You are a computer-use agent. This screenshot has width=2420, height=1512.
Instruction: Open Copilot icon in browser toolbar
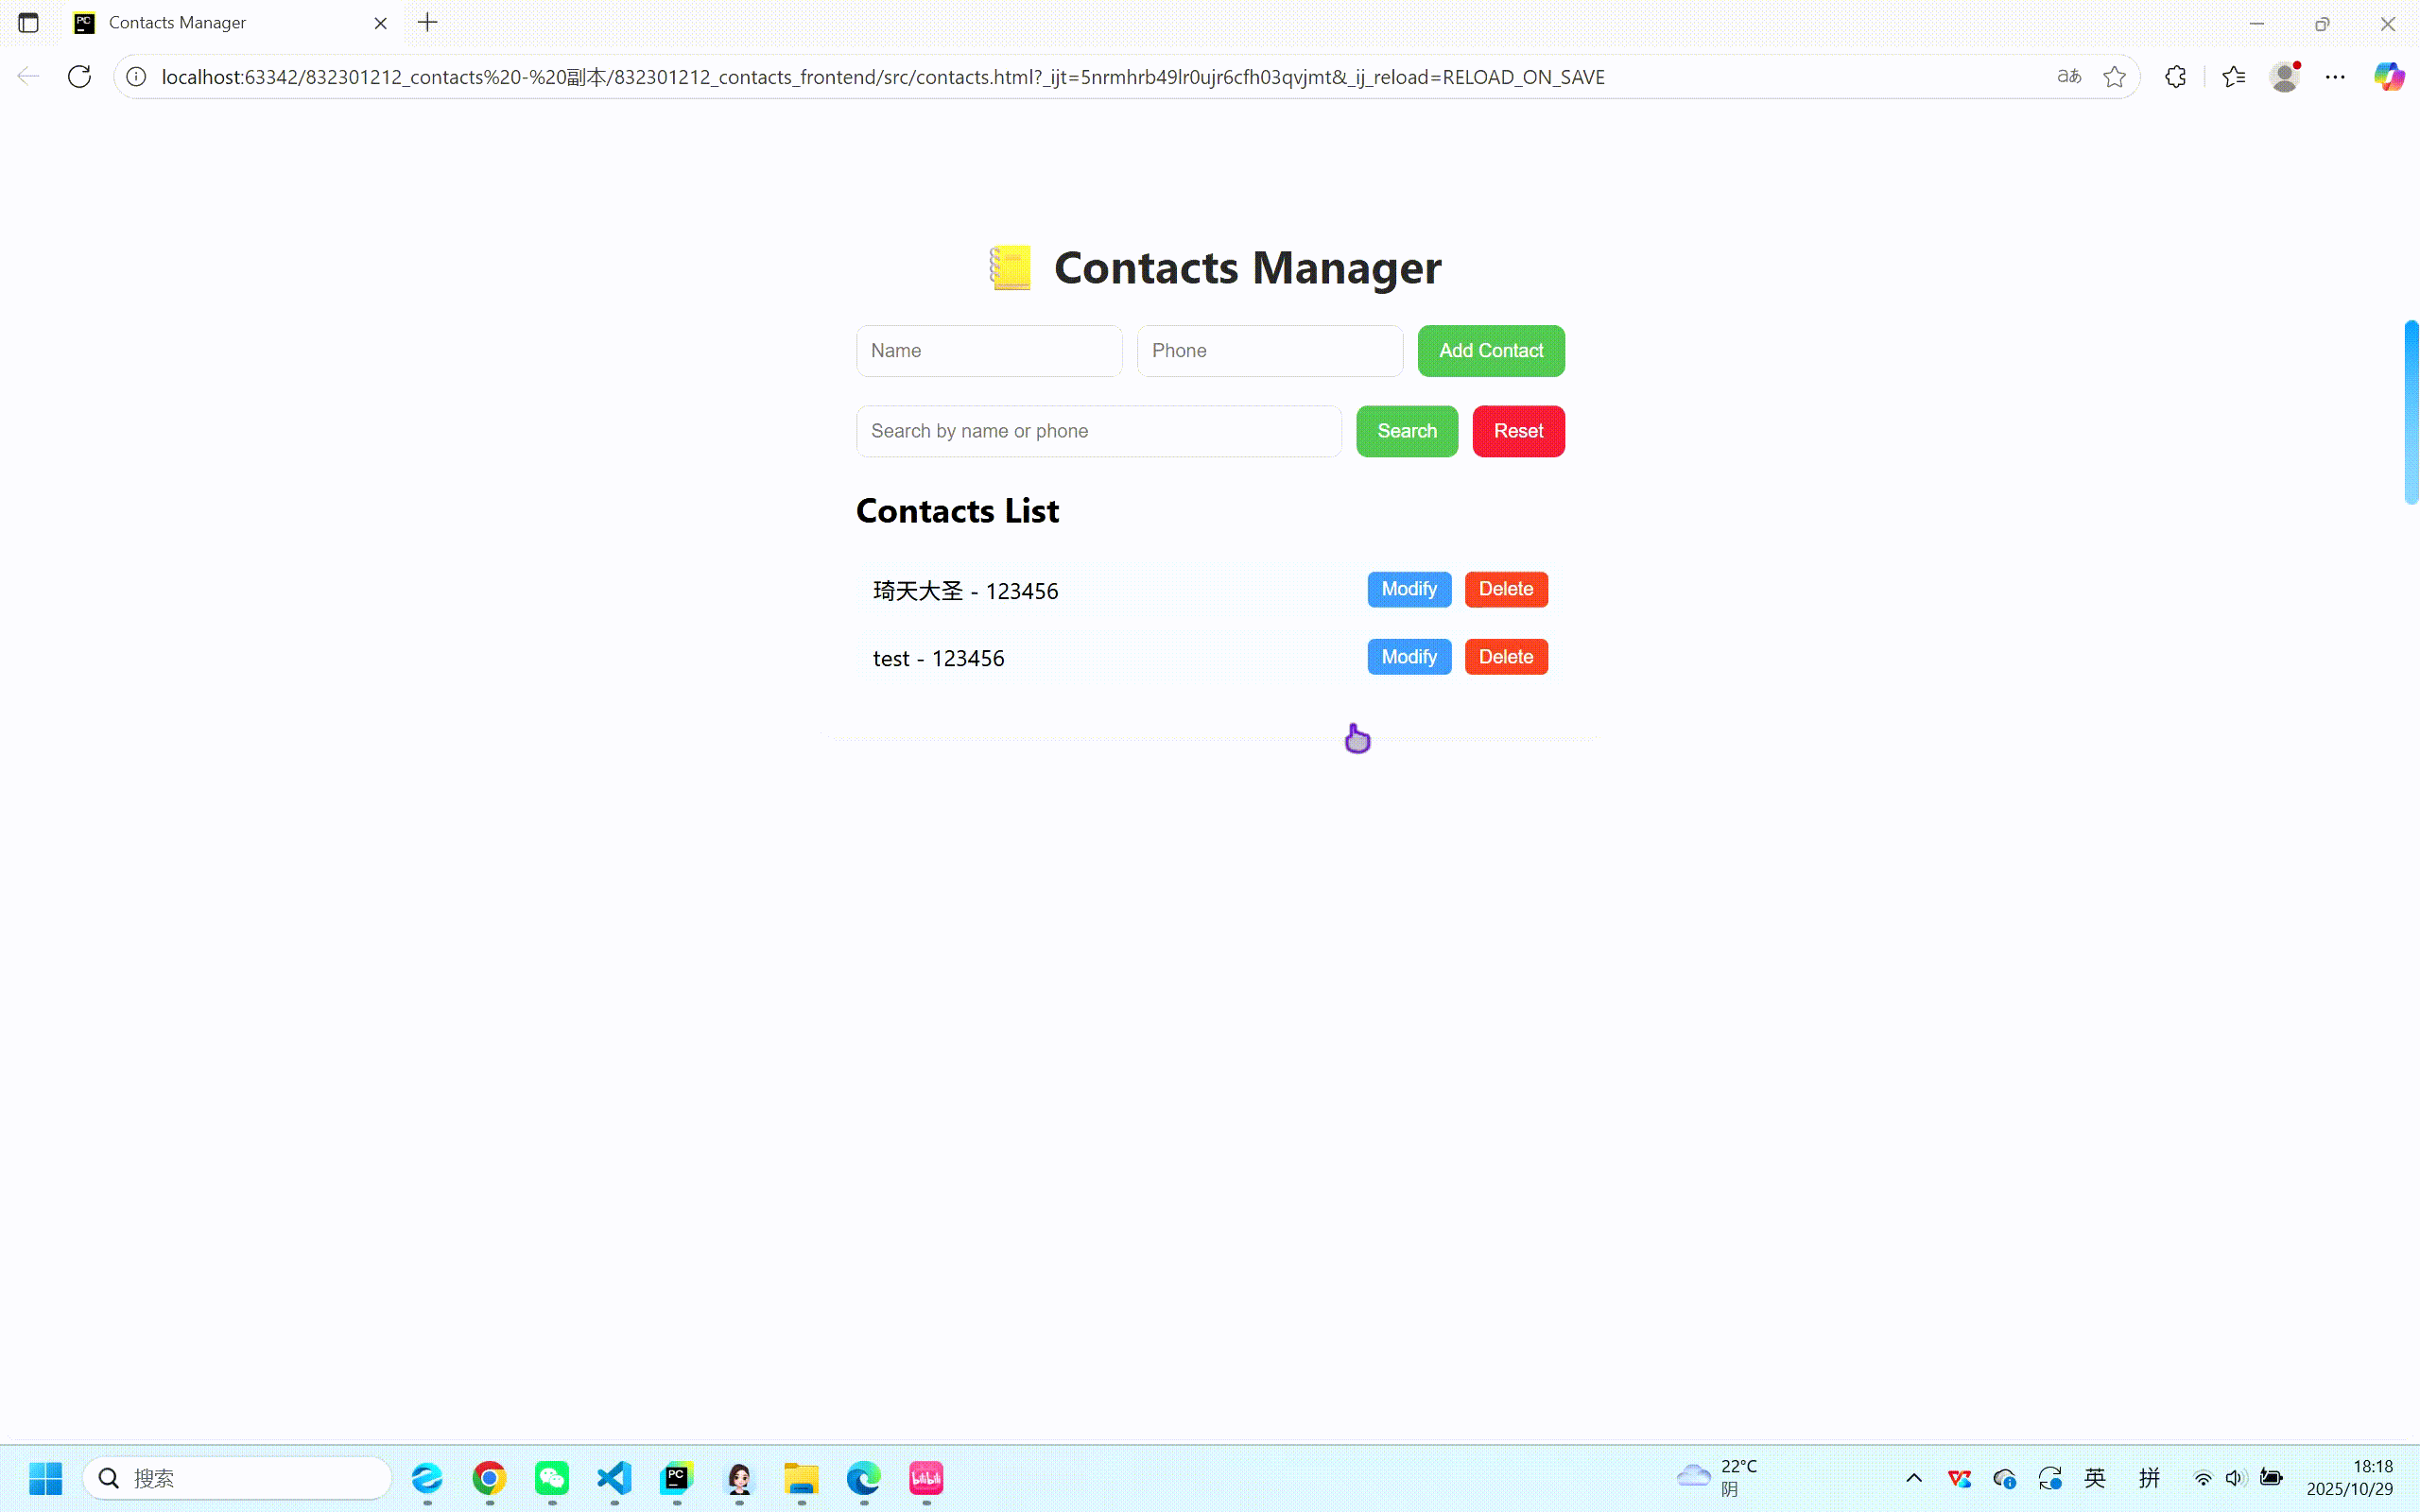point(2388,77)
